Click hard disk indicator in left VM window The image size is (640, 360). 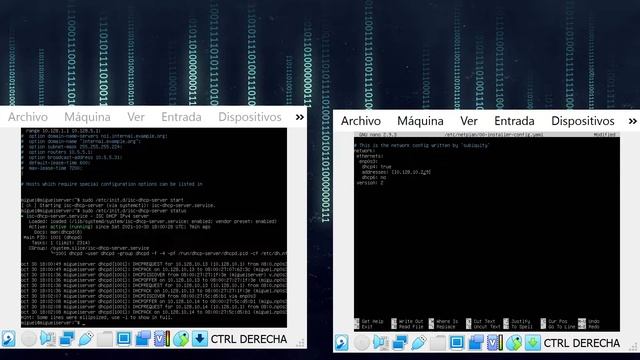coord(9,339)
